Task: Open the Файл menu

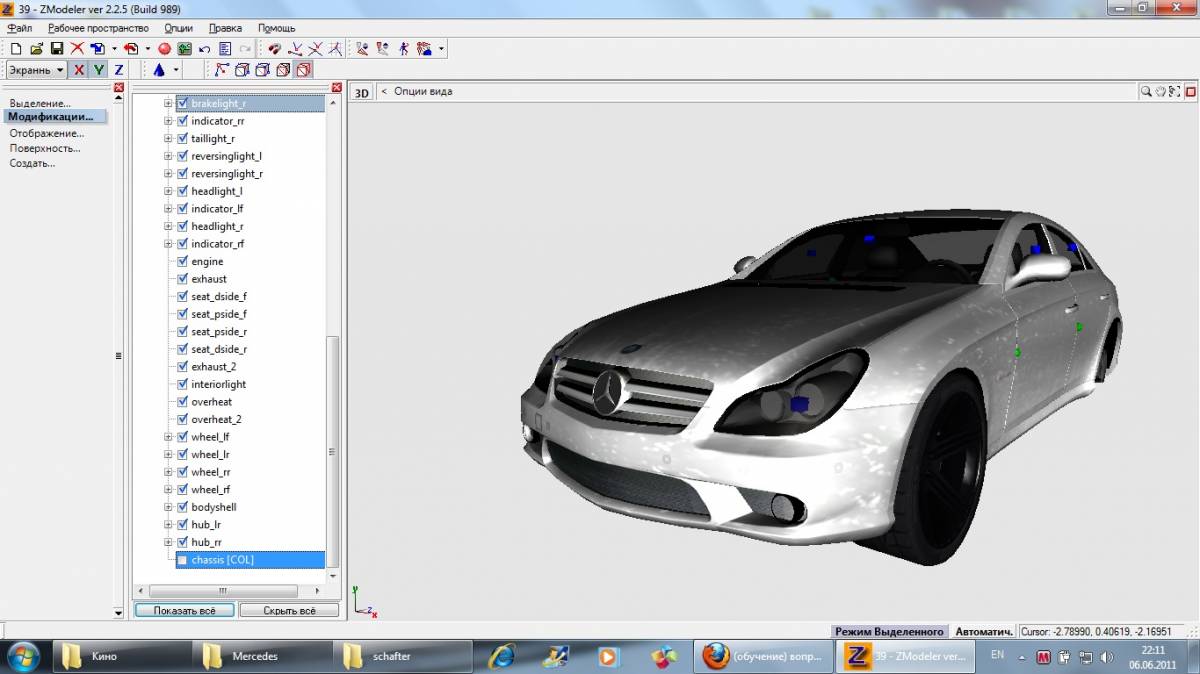Action: tap(20, 28)
